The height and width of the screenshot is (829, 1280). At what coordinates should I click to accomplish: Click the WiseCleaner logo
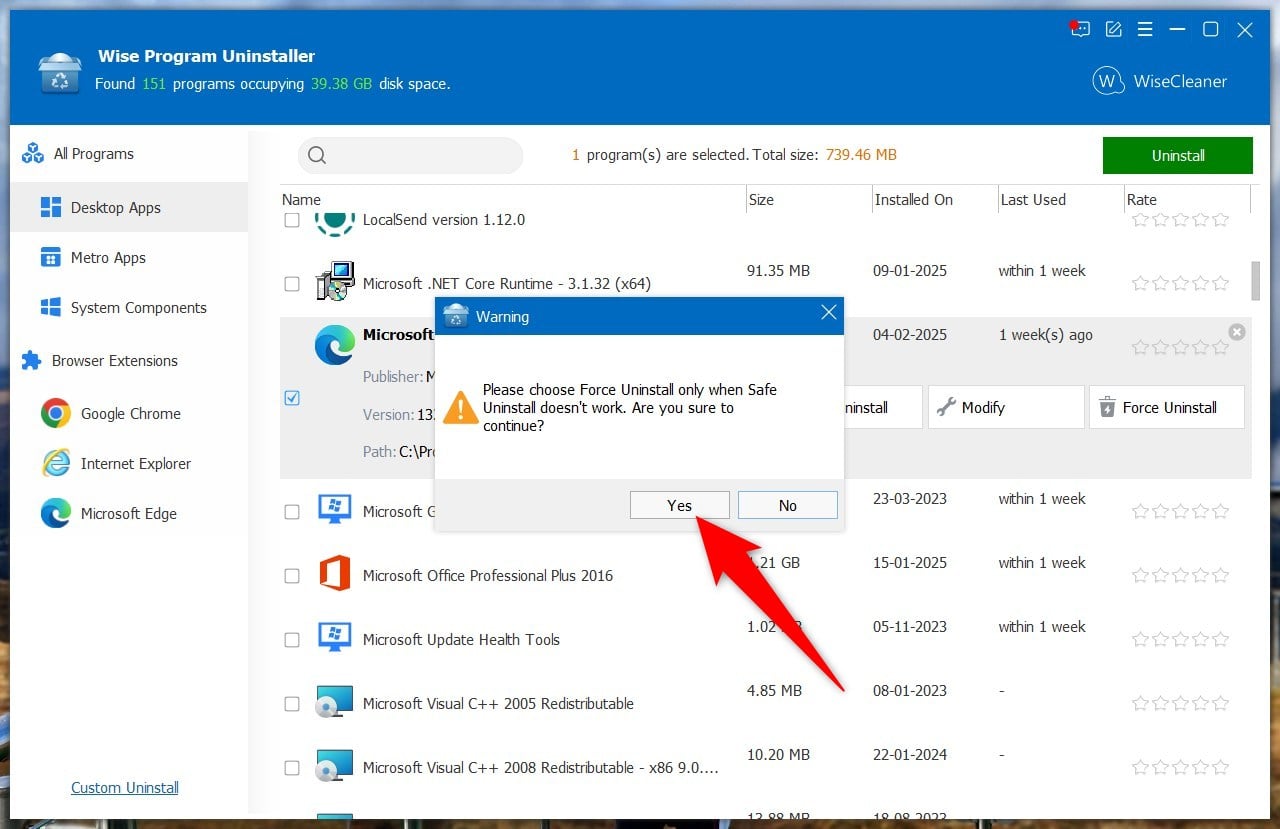coord(1160,81)
